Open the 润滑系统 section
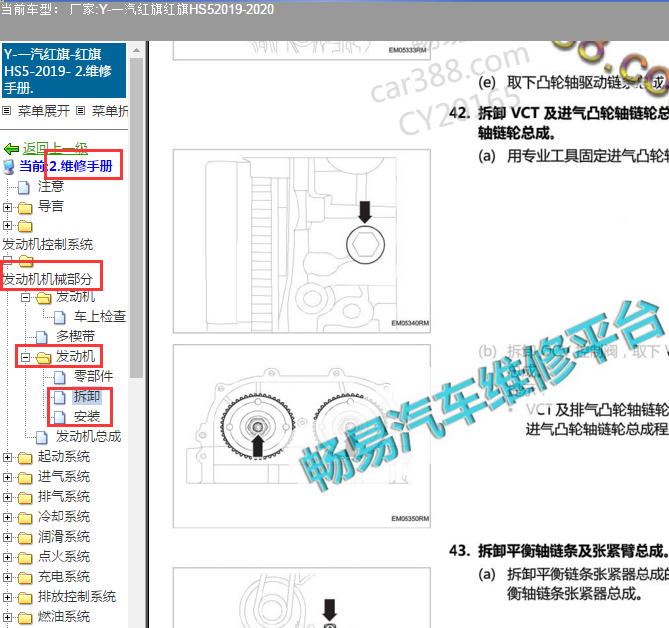This screenshot has height=628, width=669. [x=64, y=536]
